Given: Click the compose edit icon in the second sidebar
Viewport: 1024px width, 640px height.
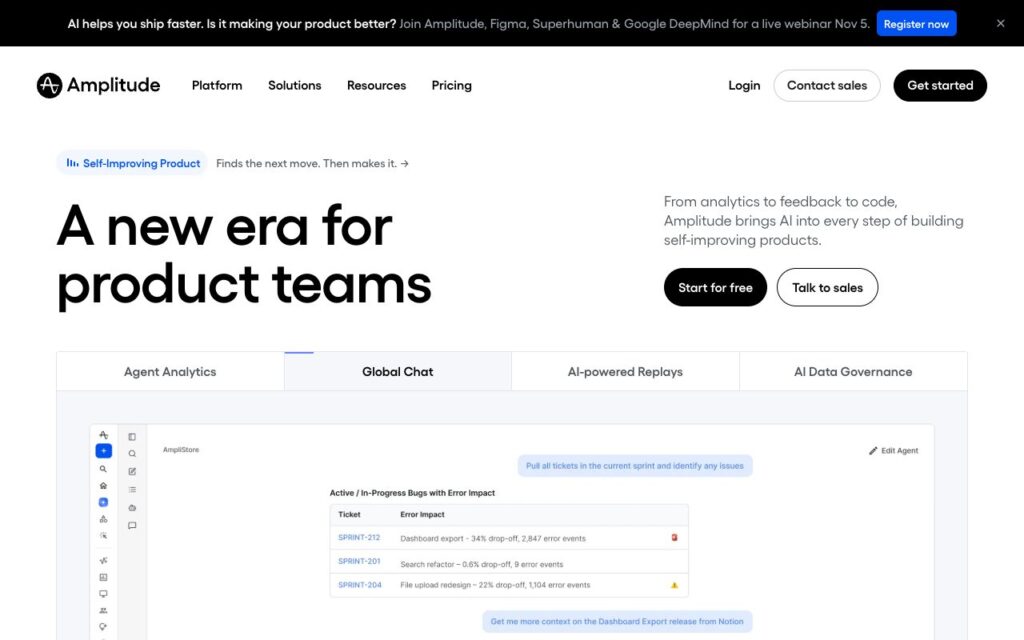Looking at the screenshot, I should [x=132, y=472].
